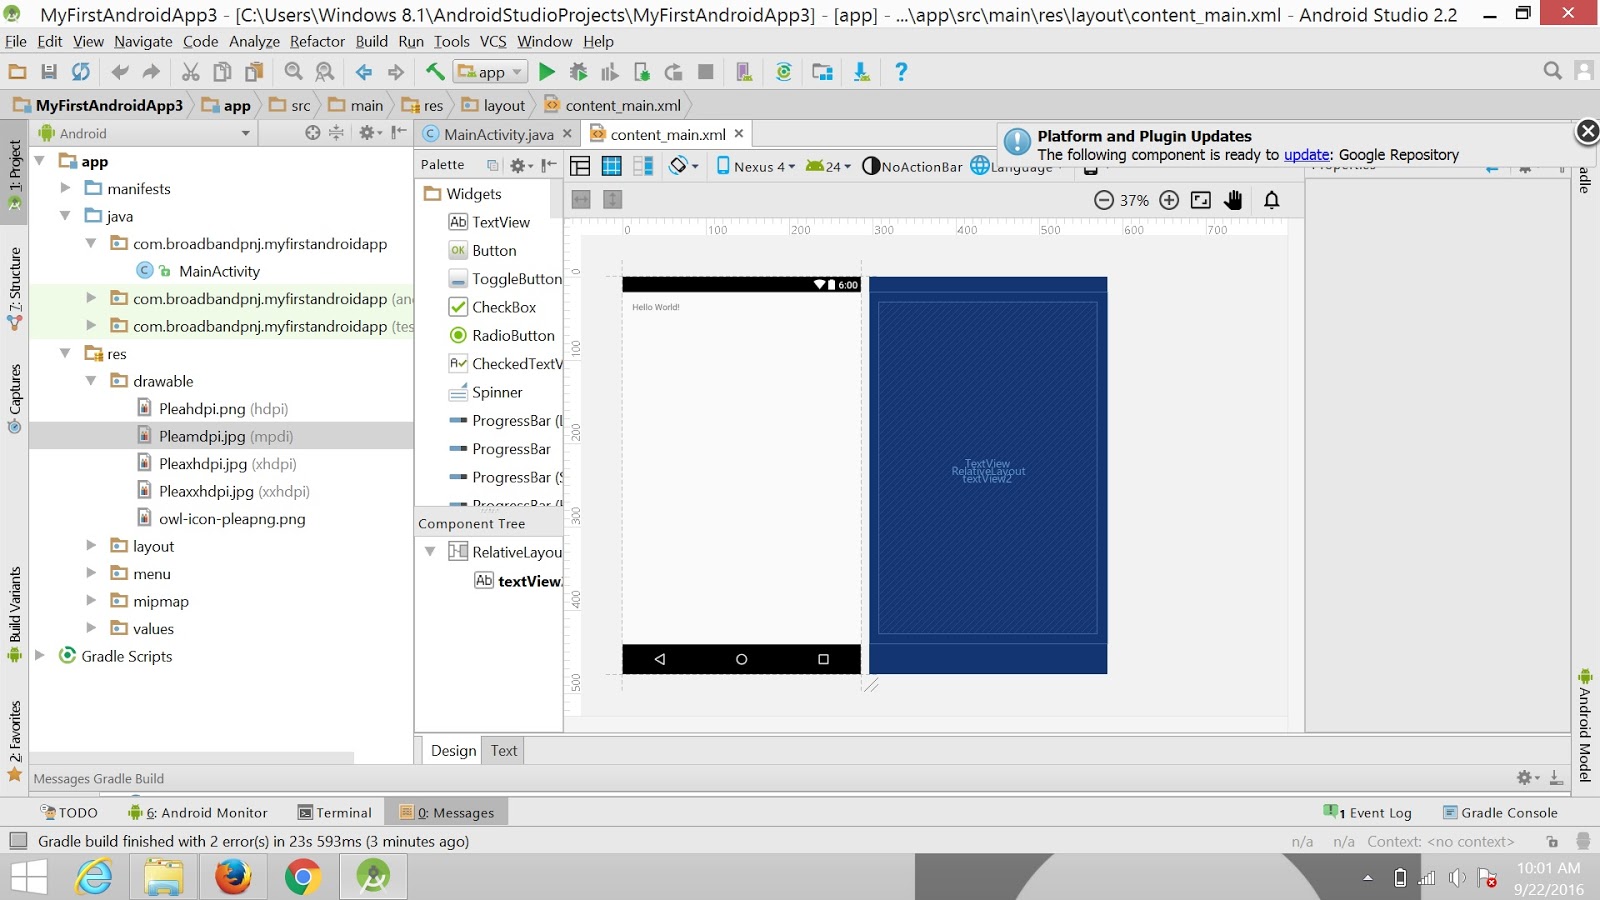The image size is (1600, 900).
Task: Open the AVD Manager from the toolbar
Action: pos(742,71)
